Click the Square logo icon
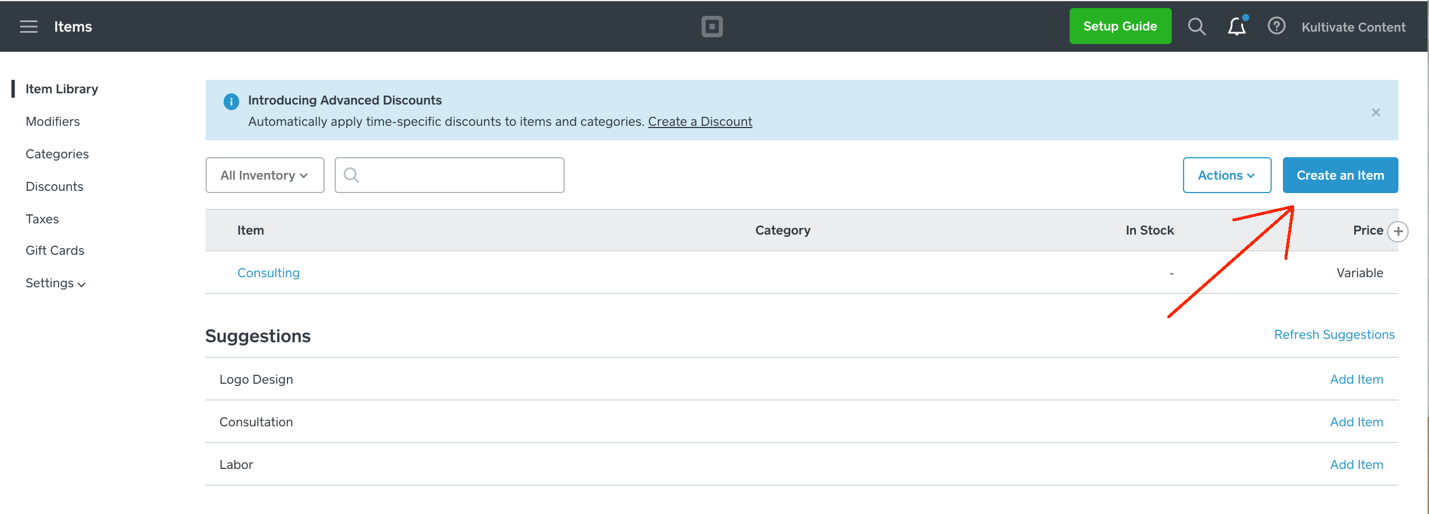The image size is (1429, 514). [x=712, y=27]
